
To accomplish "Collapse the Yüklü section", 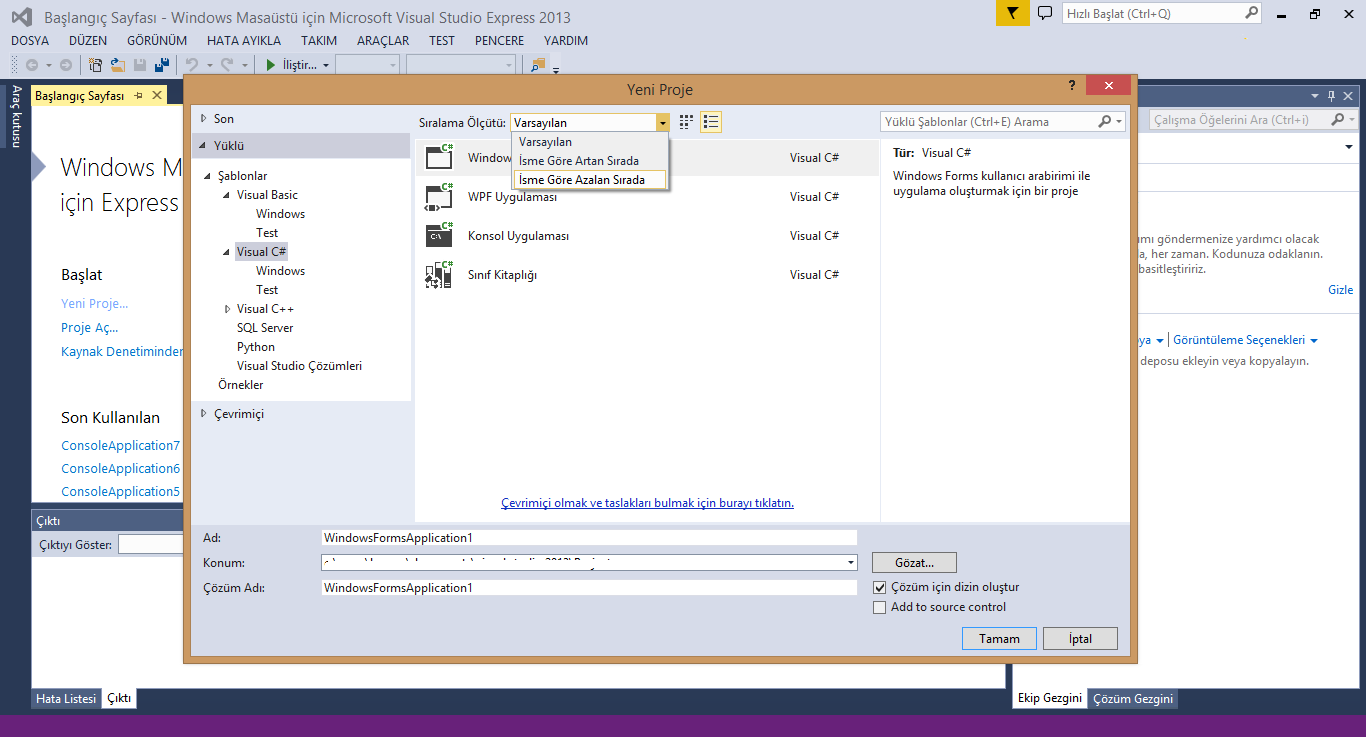I will tap(205, 146).
